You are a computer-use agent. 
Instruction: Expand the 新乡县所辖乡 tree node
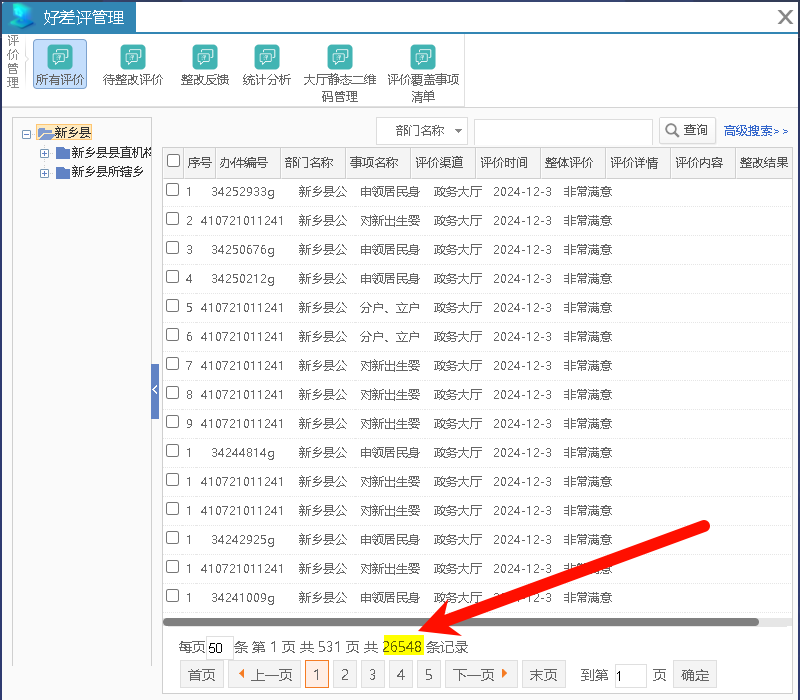(44, 173)
